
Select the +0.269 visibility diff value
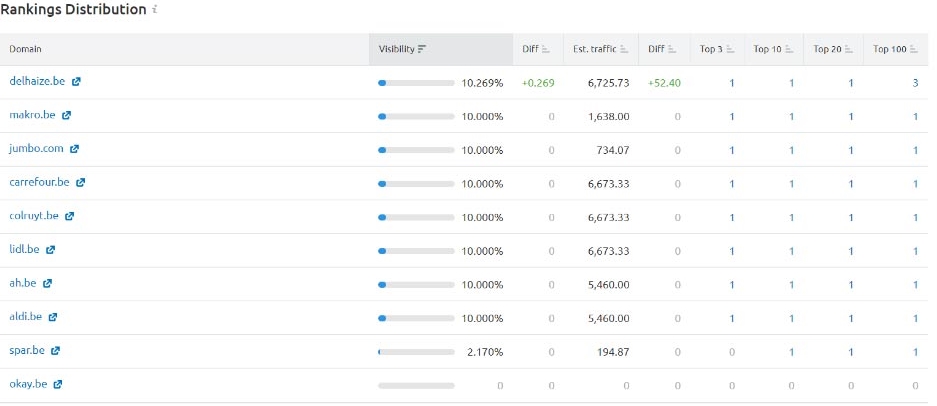click(538, 83)
